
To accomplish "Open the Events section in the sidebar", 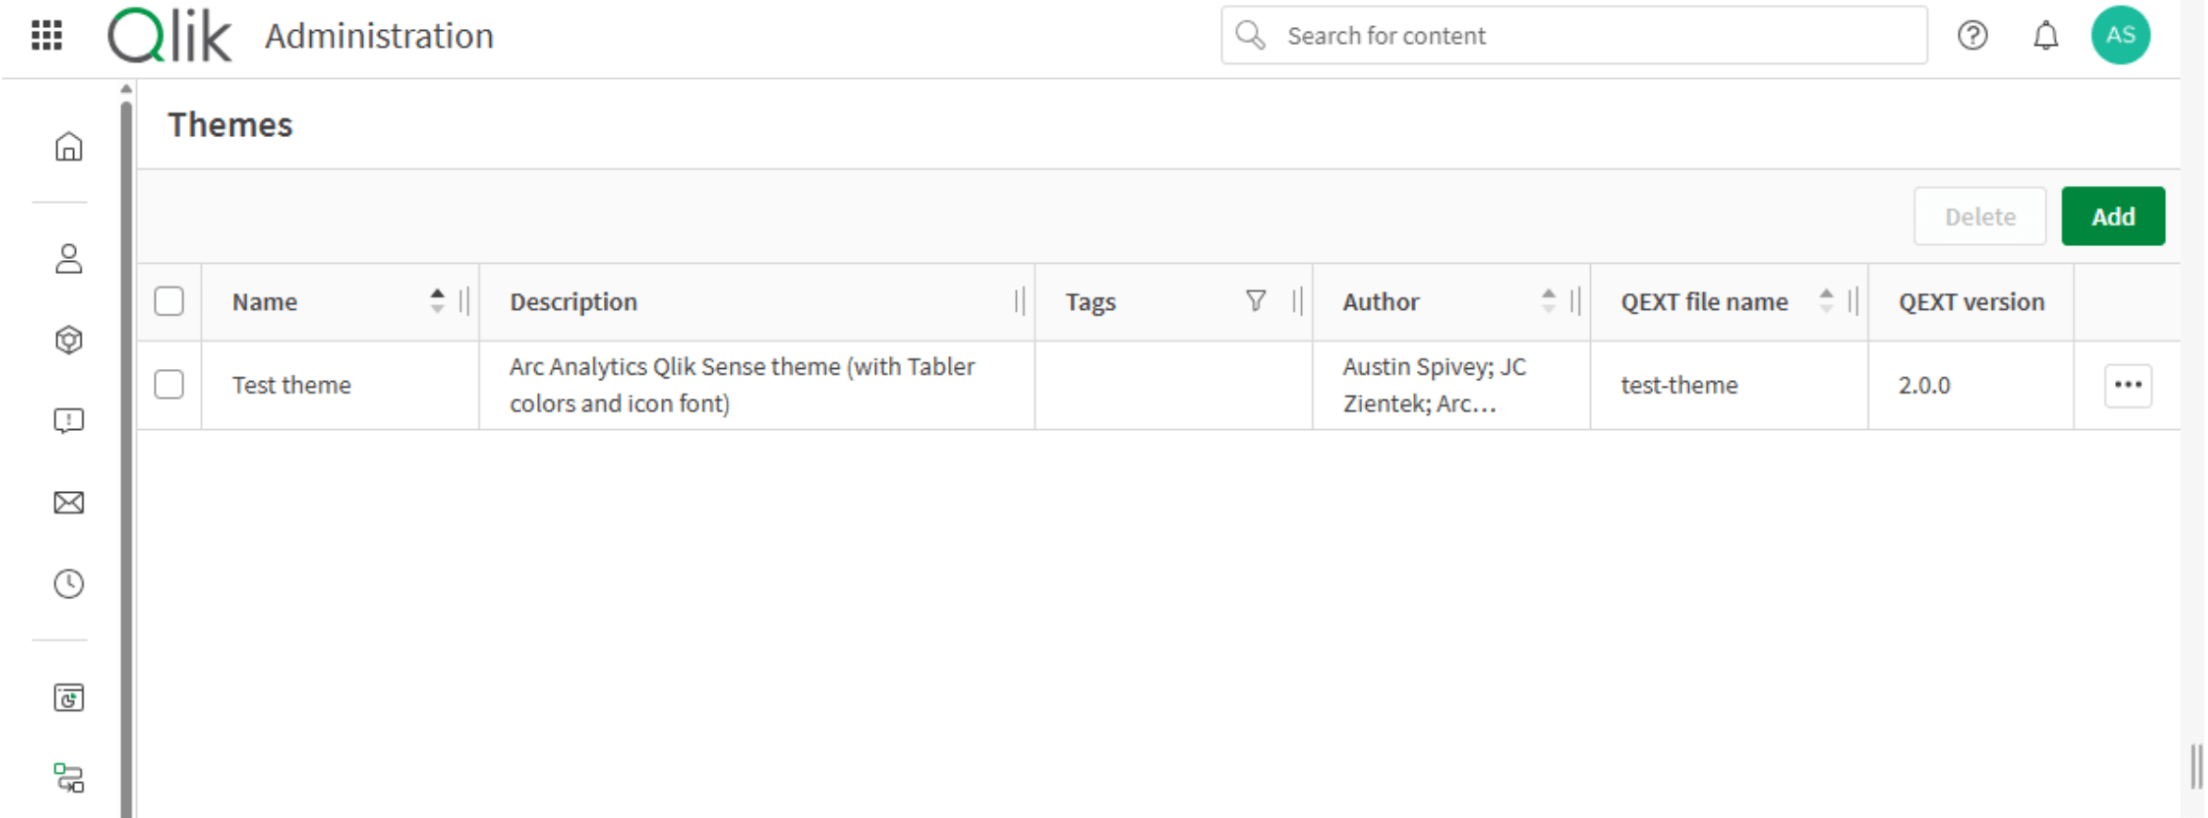I will click(68, 420).
